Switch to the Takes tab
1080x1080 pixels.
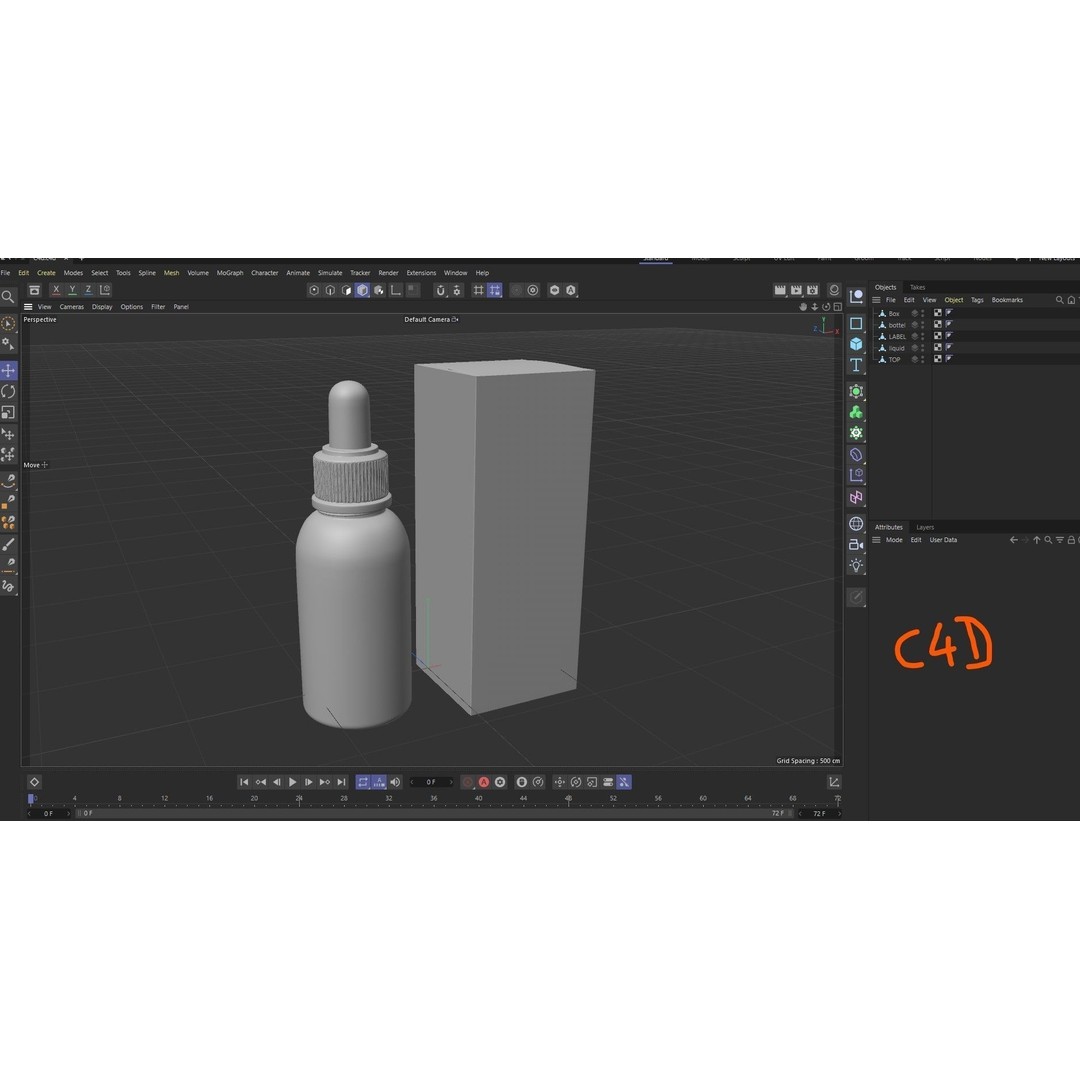coord(917,287)
